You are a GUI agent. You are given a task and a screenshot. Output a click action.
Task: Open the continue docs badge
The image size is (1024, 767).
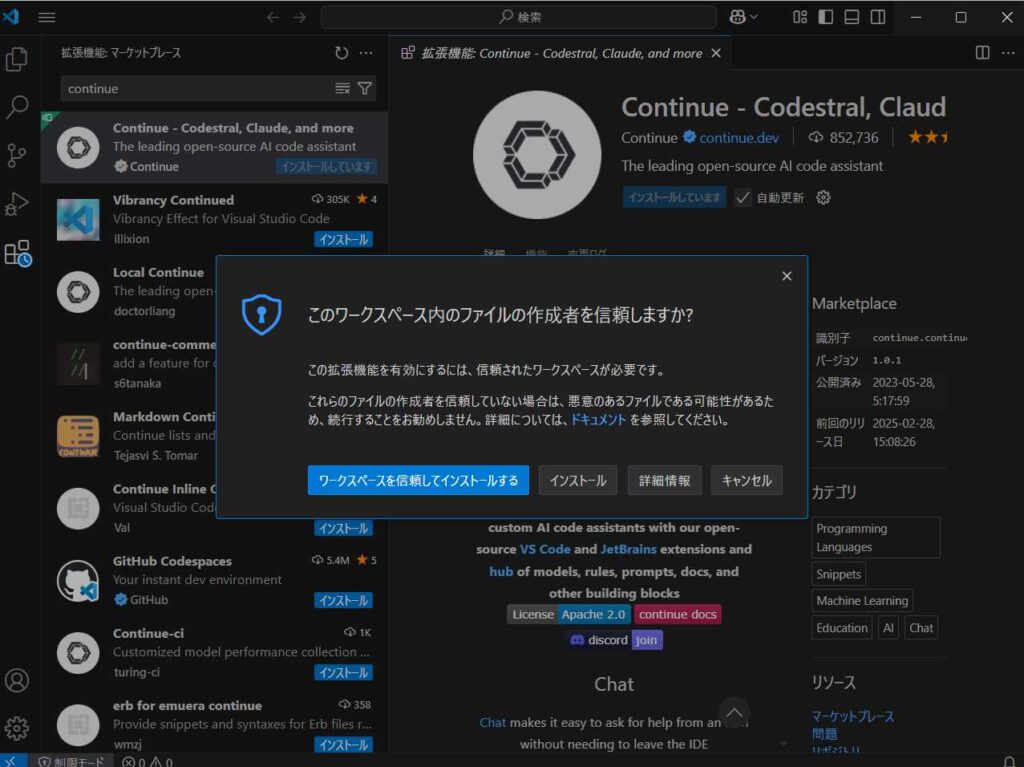click(x=677, y=614)
